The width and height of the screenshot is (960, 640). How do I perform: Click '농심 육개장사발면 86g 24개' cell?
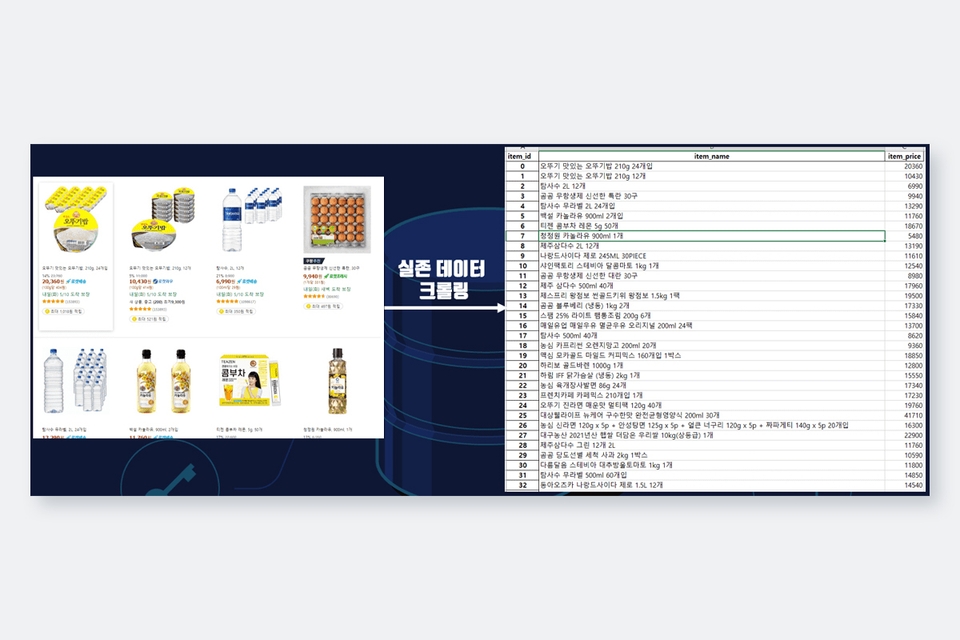(x=711, y=385)
